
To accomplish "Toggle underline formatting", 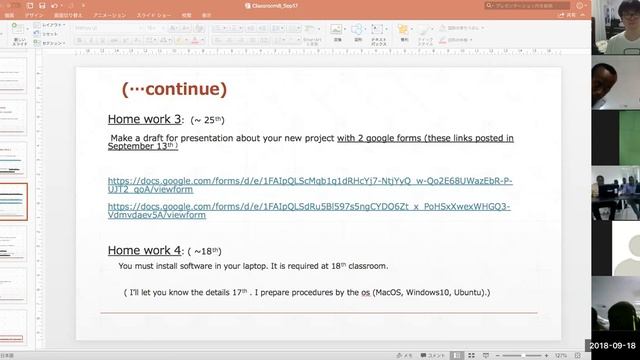I will pyautogui.click(x=102, y=40).
